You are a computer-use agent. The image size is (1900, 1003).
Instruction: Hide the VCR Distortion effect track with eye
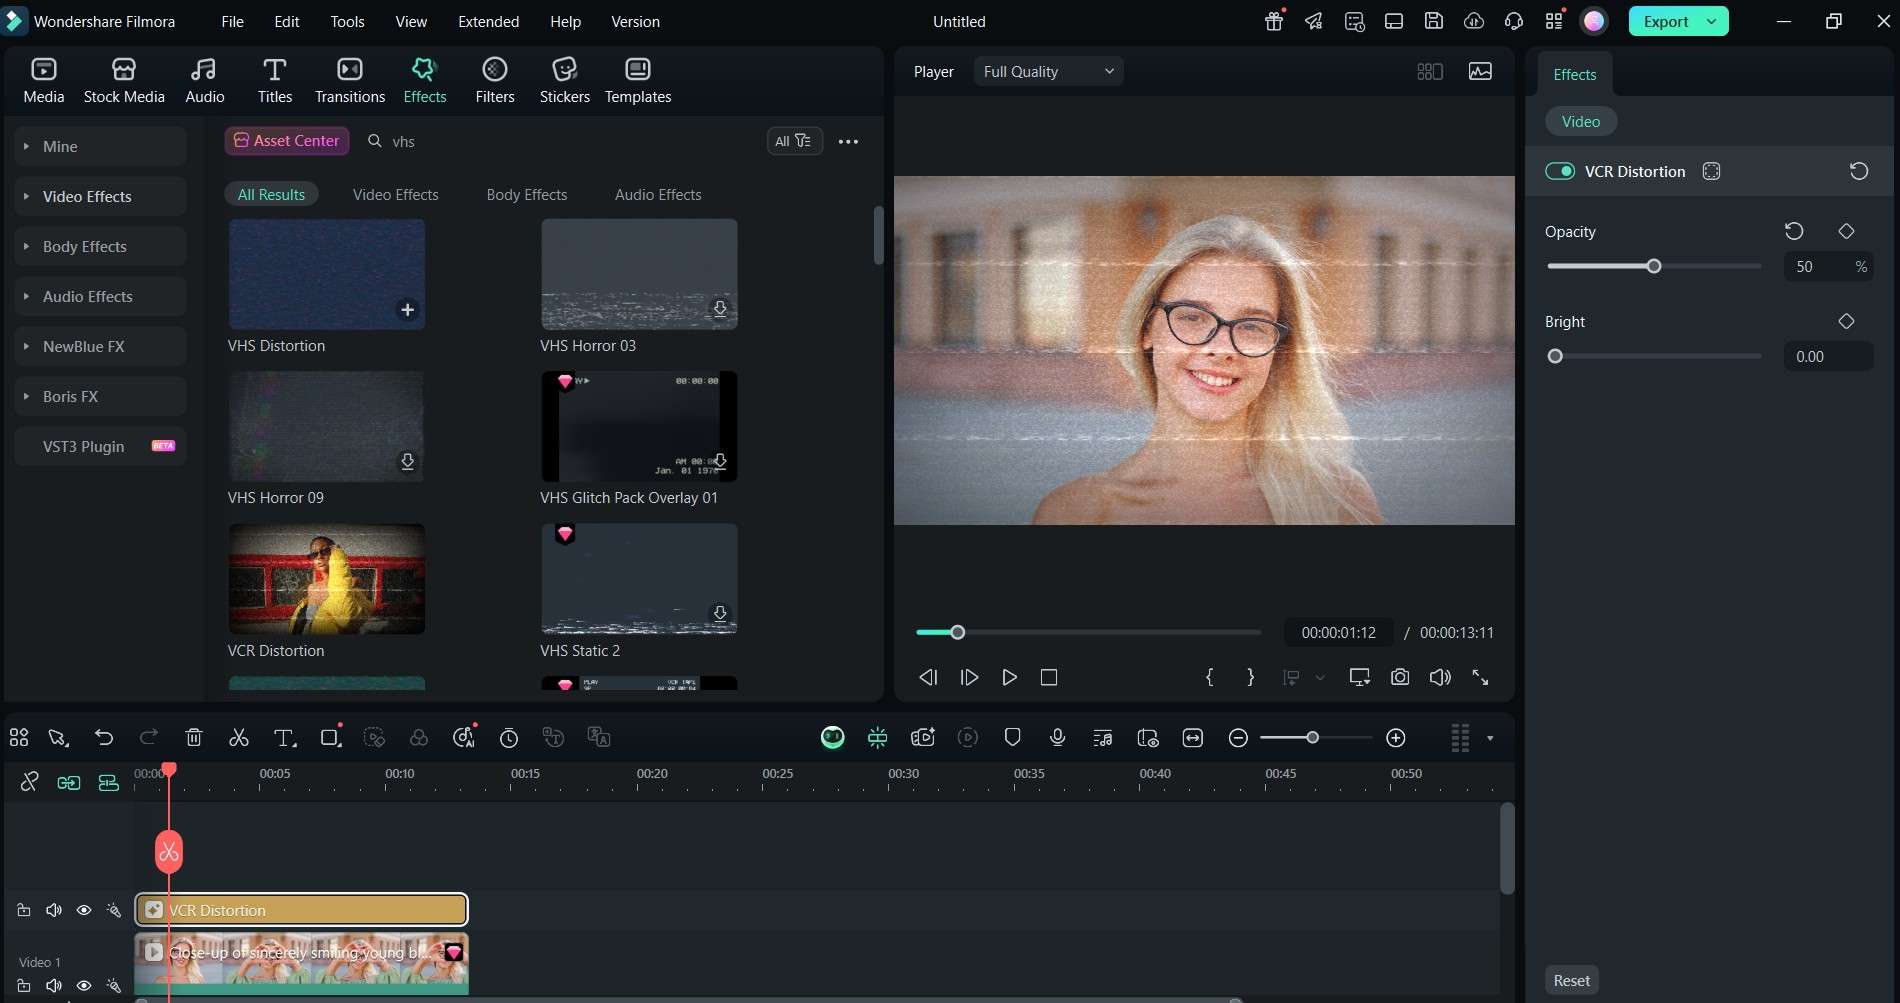click(84, 910)
